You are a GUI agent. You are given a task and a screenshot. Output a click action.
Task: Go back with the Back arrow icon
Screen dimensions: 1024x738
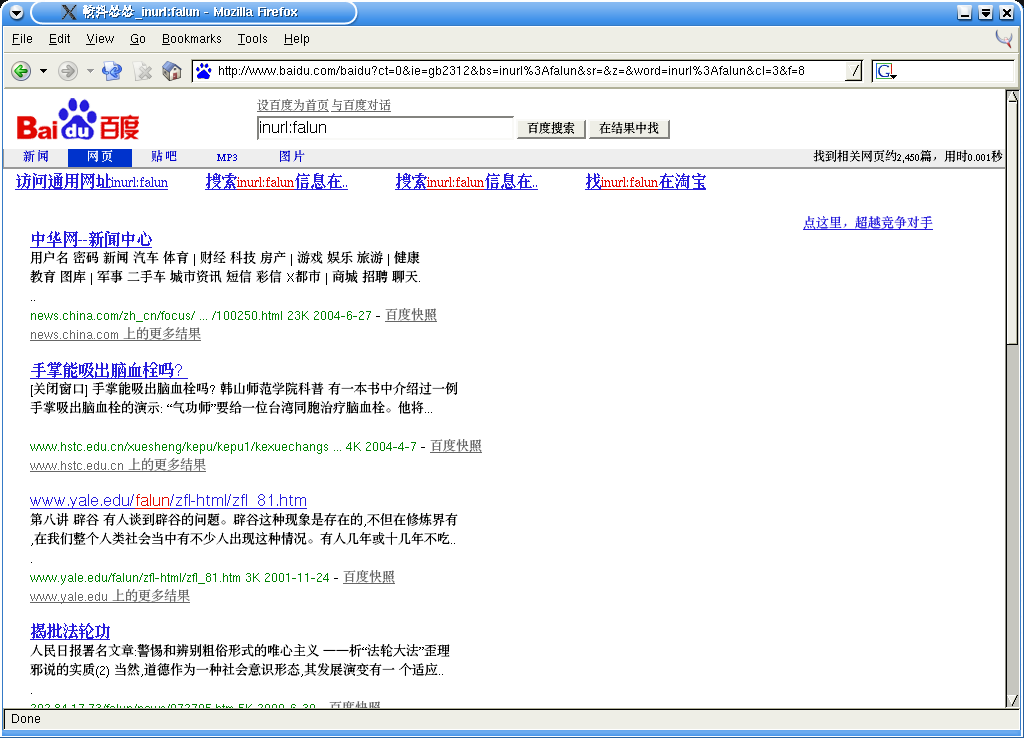pyautogui.click(x=21, y=71)
